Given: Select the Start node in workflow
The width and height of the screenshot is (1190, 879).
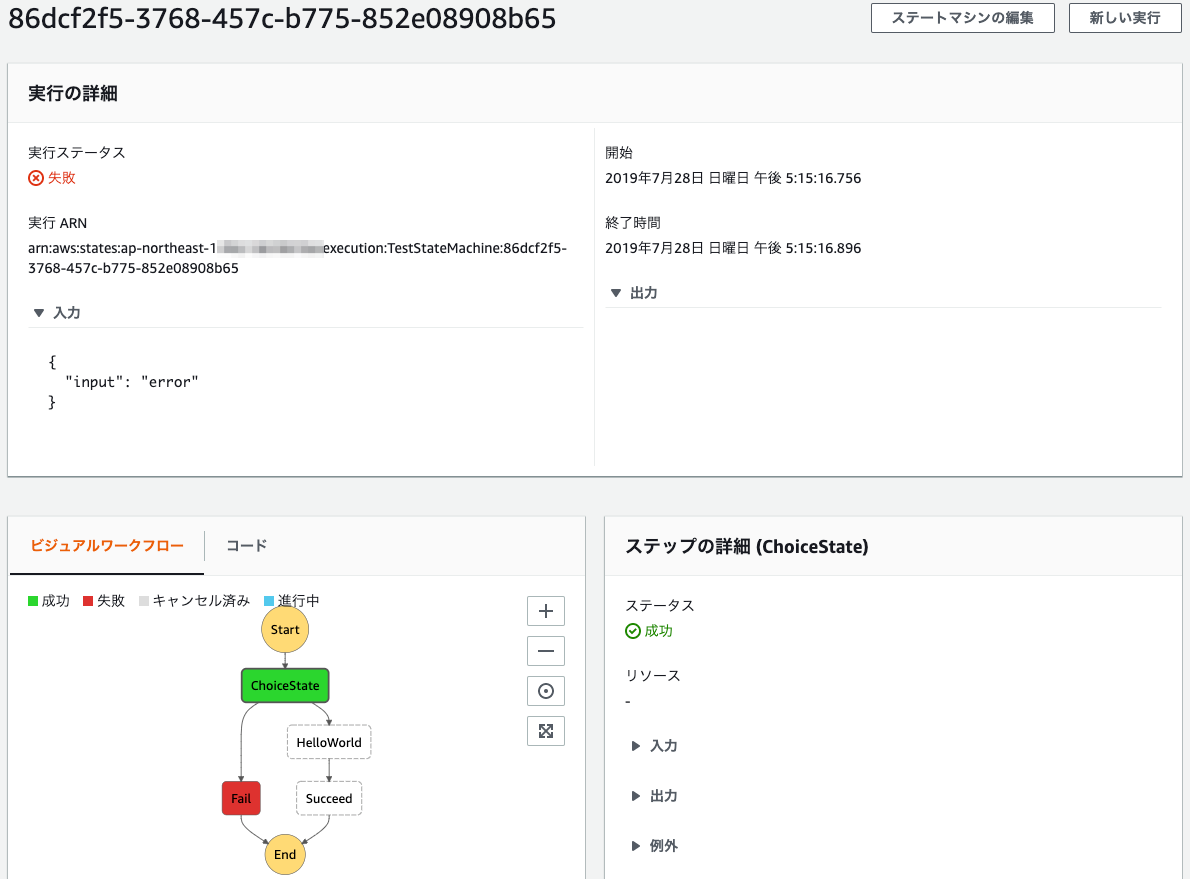Looking at the screenshot, I should [x=285, y=630].
